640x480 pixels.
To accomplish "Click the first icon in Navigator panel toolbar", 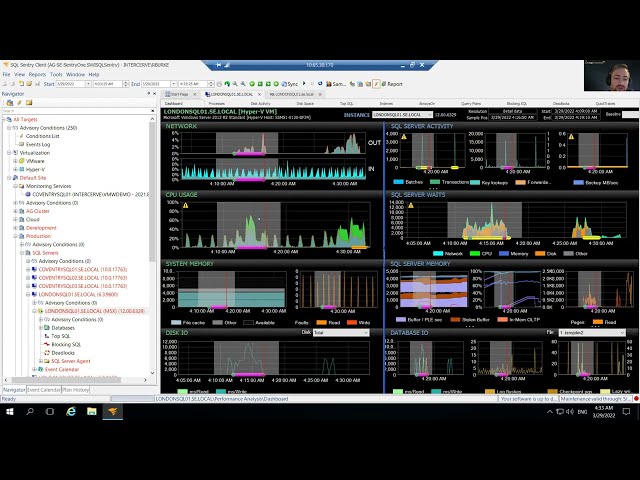I will pos(10,103).
